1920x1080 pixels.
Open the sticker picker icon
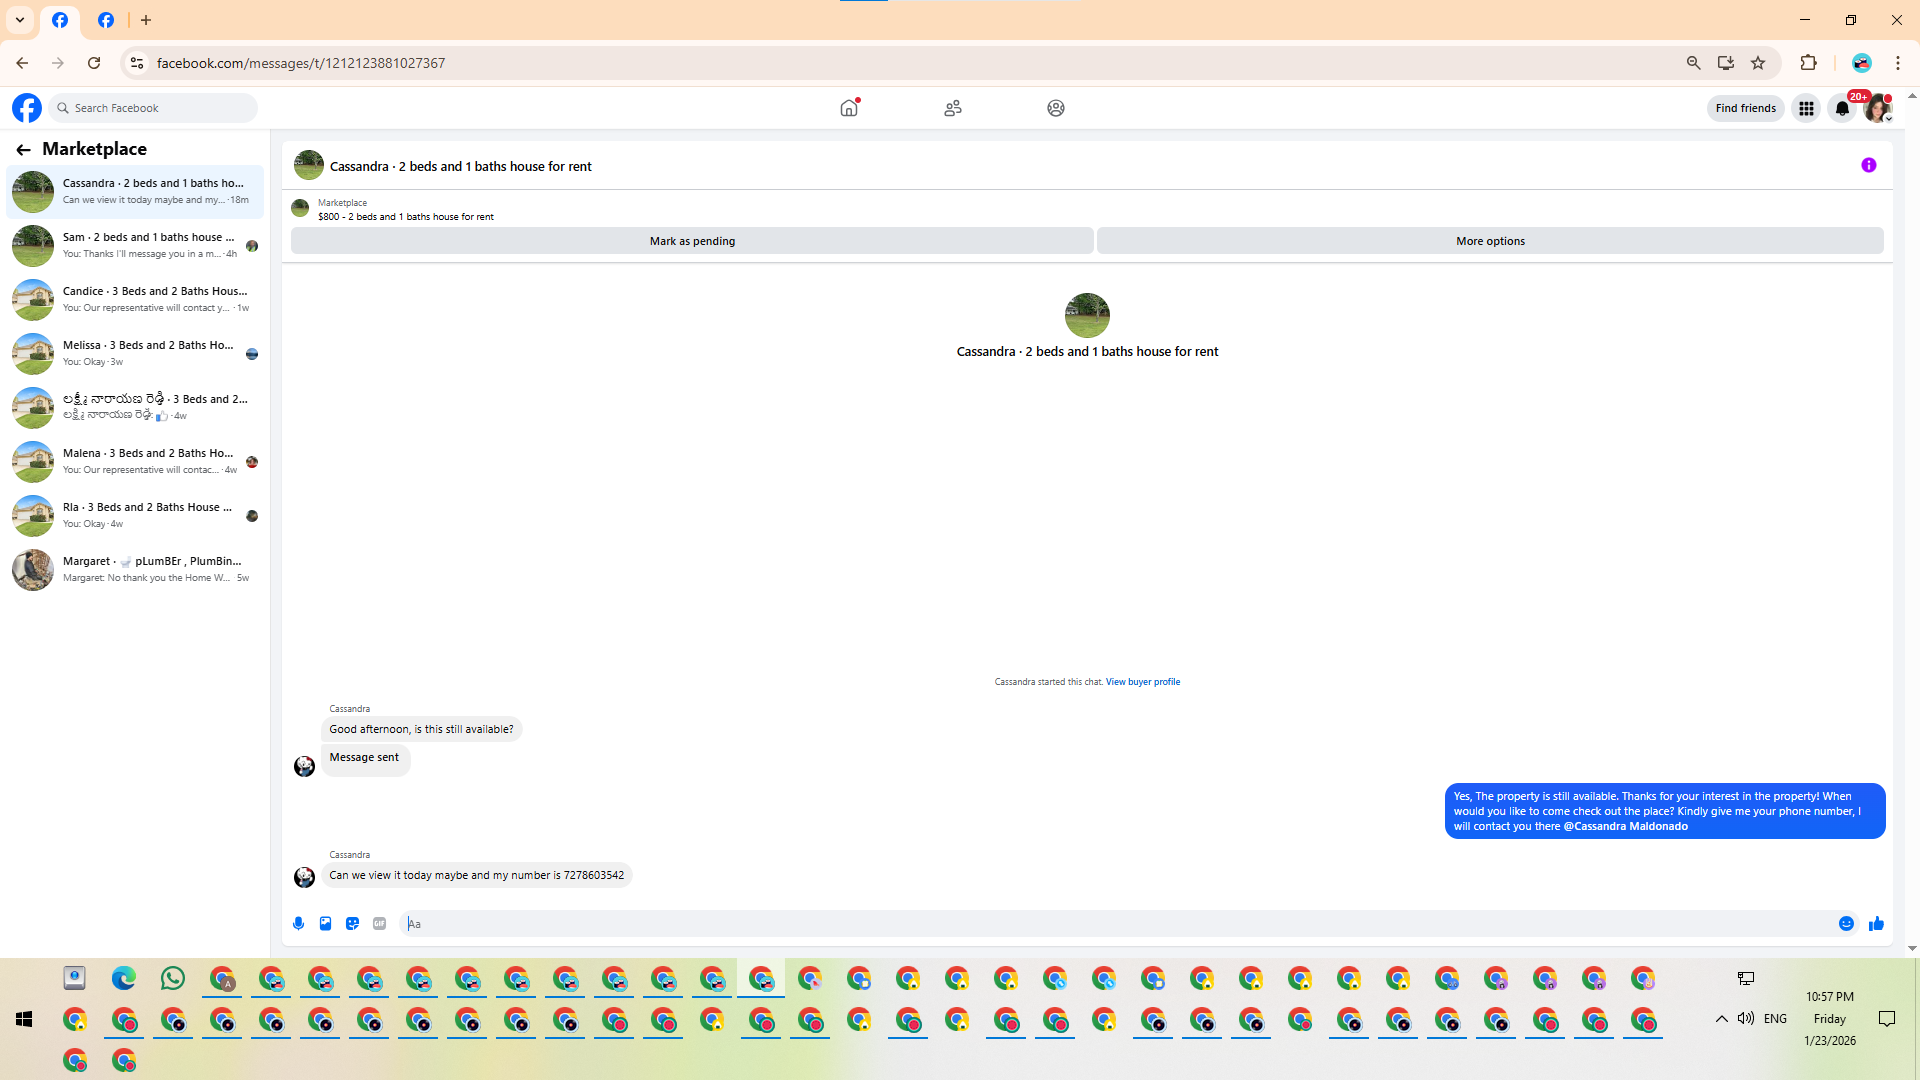pyautogui.click(x=352, y=924)
